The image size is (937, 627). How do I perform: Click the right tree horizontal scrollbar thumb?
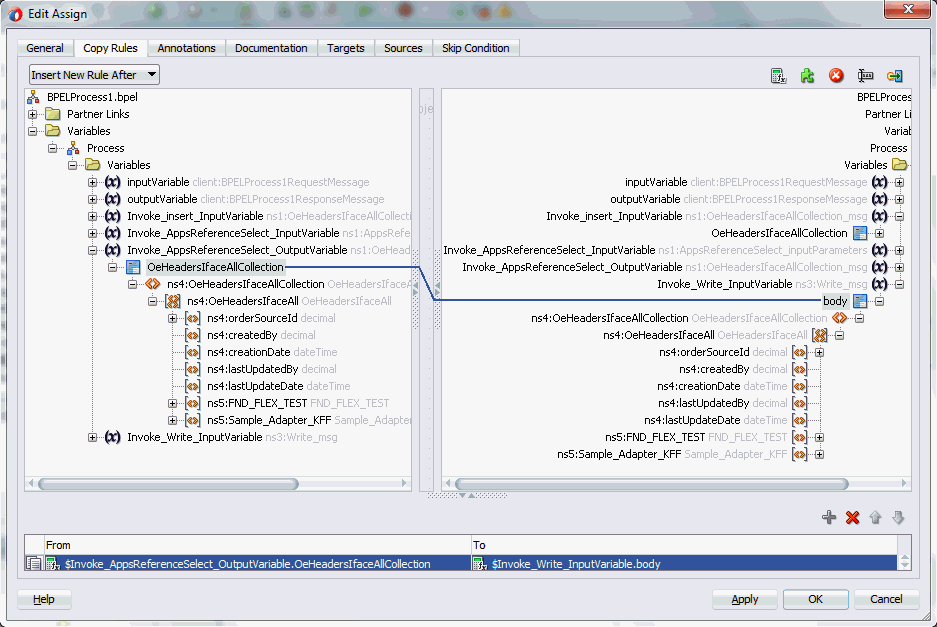point(652,484)
